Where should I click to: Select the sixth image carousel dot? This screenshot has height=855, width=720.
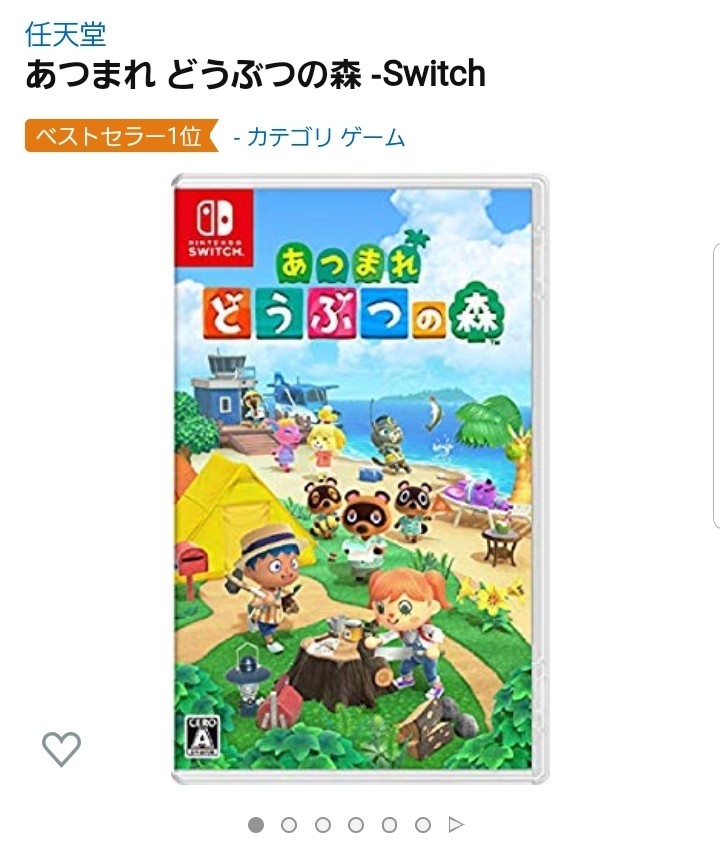click(423, 824)
